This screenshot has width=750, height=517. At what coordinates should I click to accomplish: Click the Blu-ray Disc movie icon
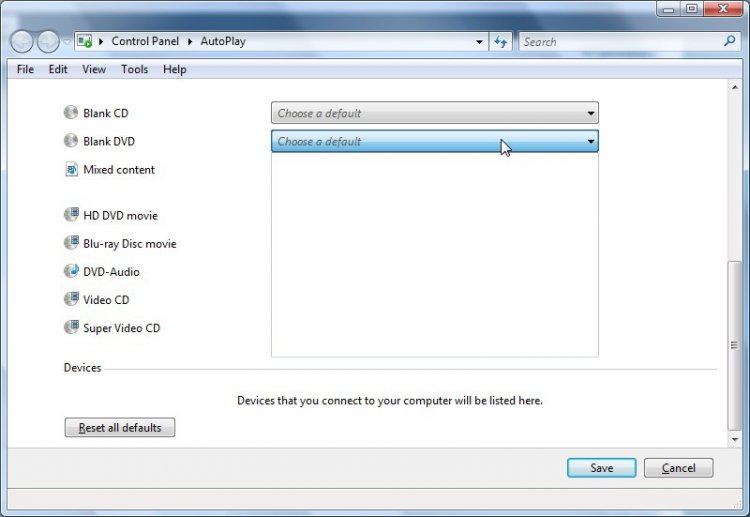click(x=71, y=243)
